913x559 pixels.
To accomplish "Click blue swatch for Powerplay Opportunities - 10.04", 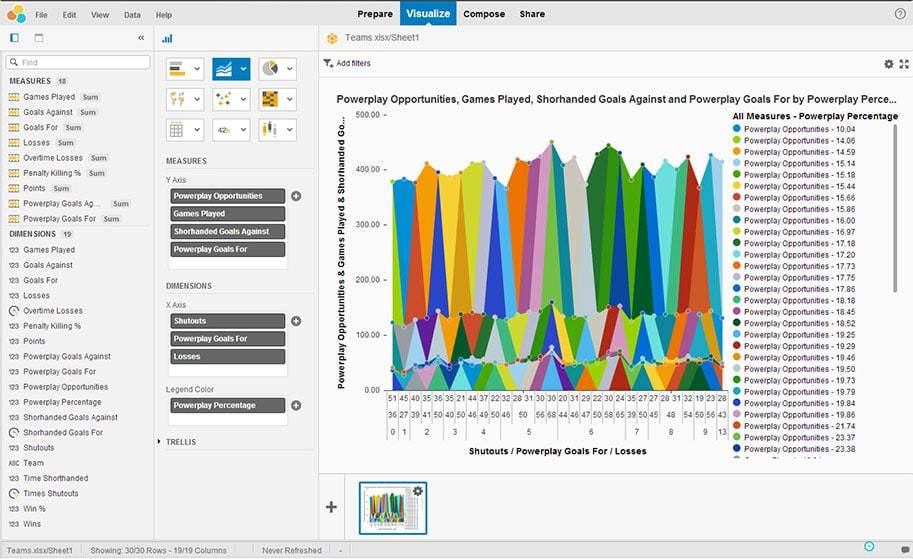I will coord(737,129).
